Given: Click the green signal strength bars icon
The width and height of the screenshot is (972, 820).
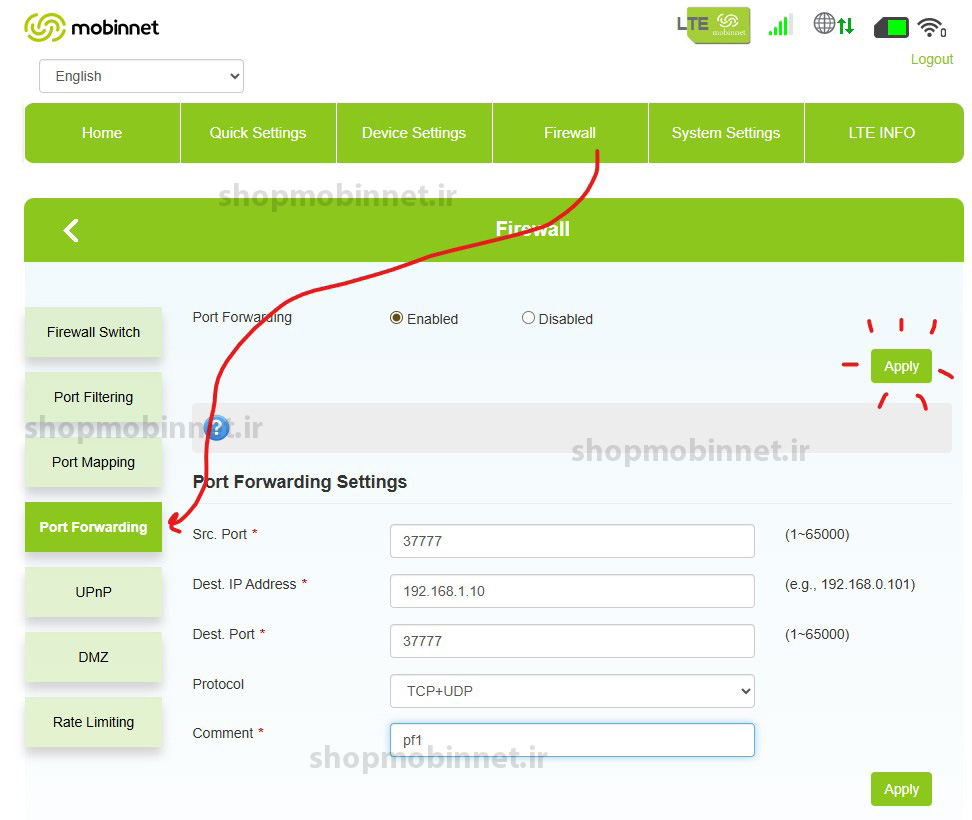Looking at the screenshot, I should click(x=780, y=25).
